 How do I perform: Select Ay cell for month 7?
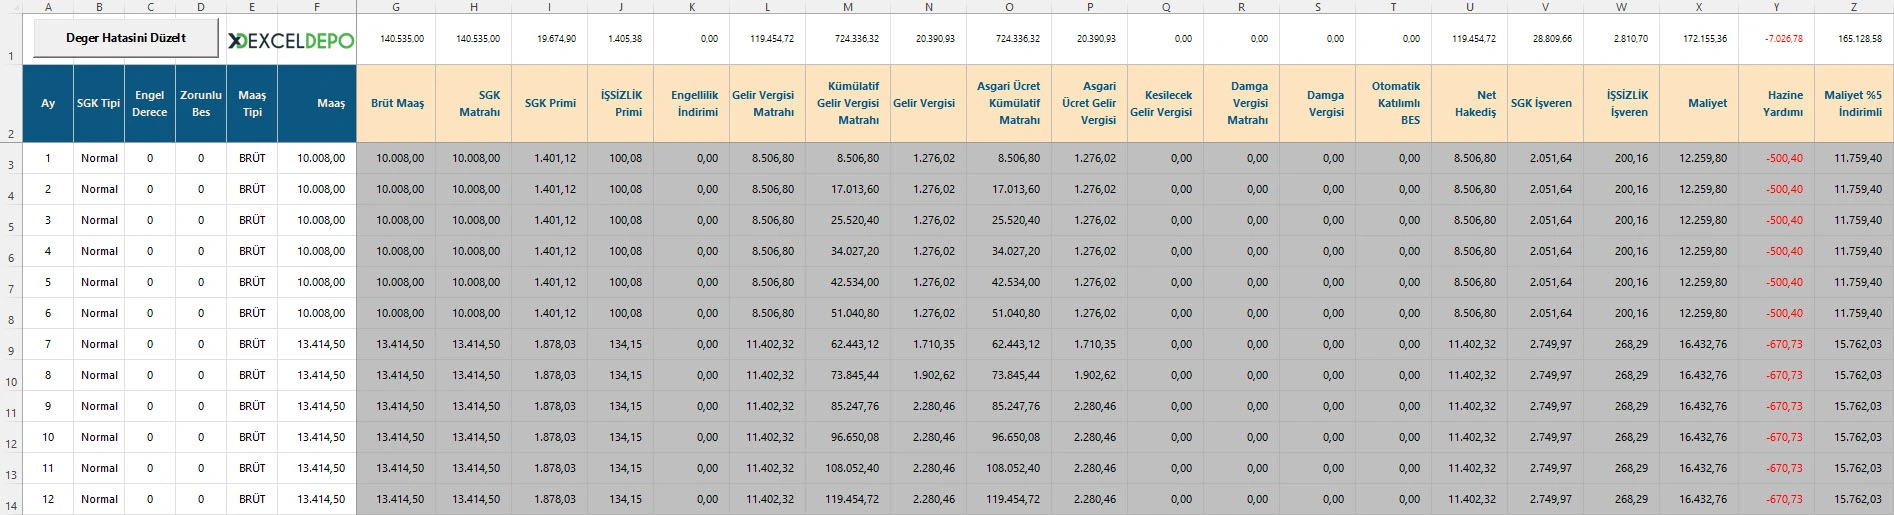(x=48, y=344)
